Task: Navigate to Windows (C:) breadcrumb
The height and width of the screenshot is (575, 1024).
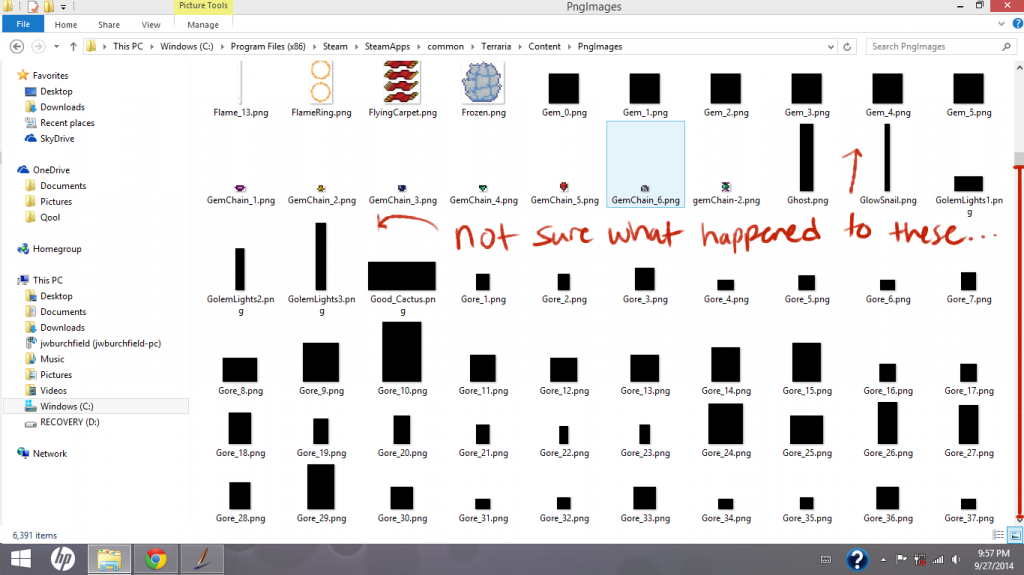Action: pyautogui.click(x=187, y=46)
